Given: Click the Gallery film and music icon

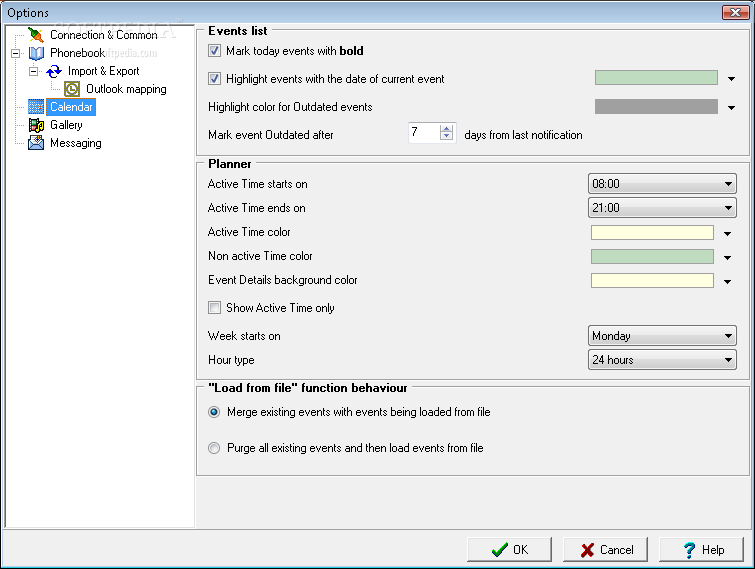Looking at the screenshot, I should tap(36, 125).
